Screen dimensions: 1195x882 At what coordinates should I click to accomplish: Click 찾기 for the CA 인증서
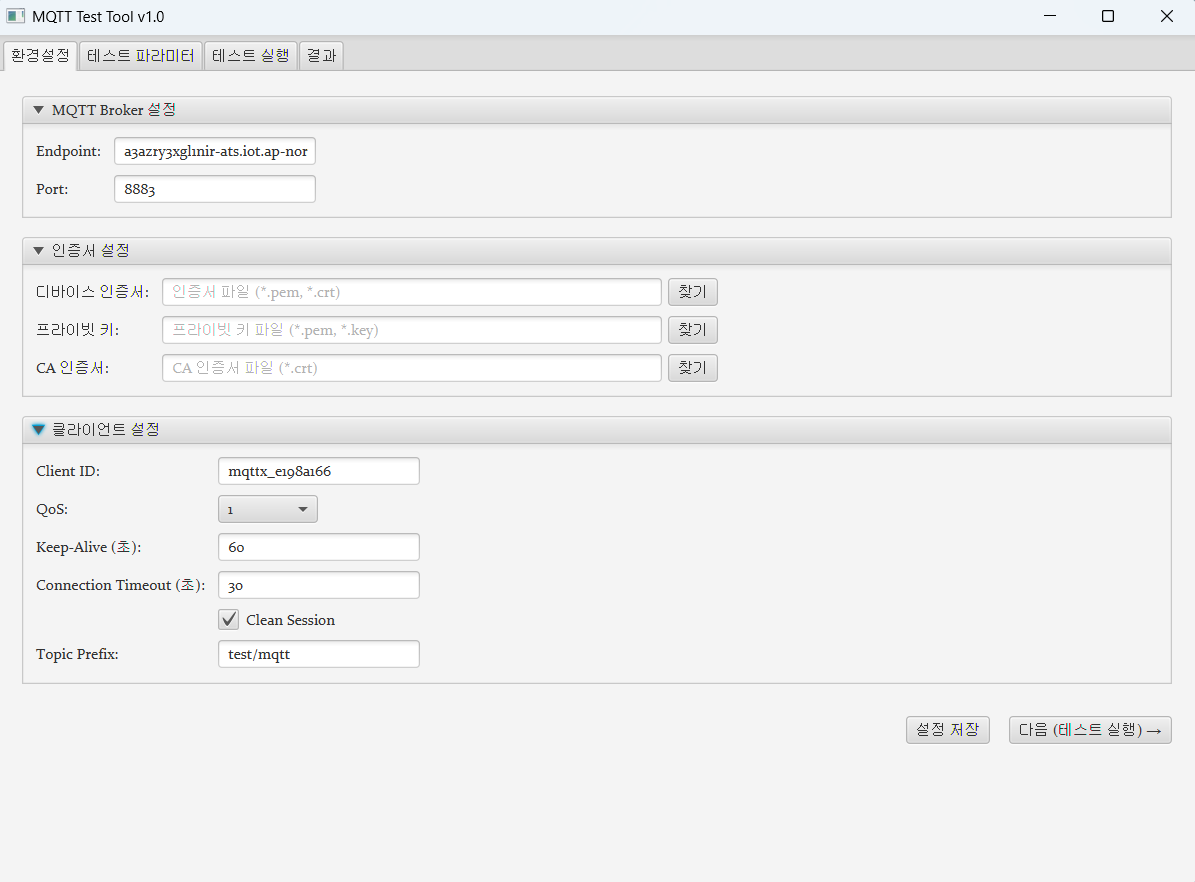[692, 368]
